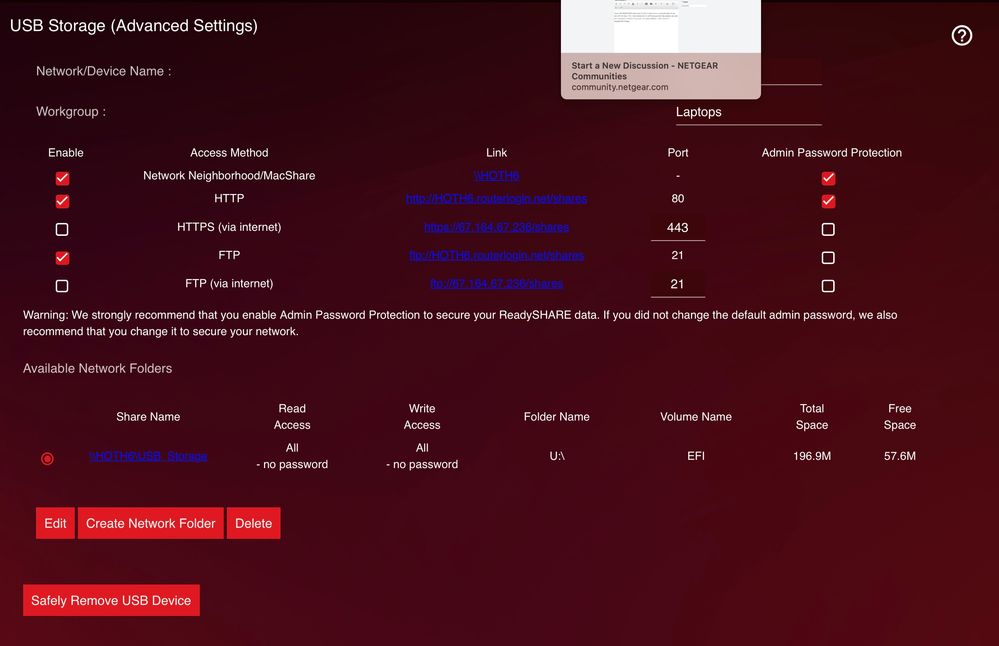The image size is (999, 646).
Task: Select the USB_Storage share radio button
Action: coord(47,458)
